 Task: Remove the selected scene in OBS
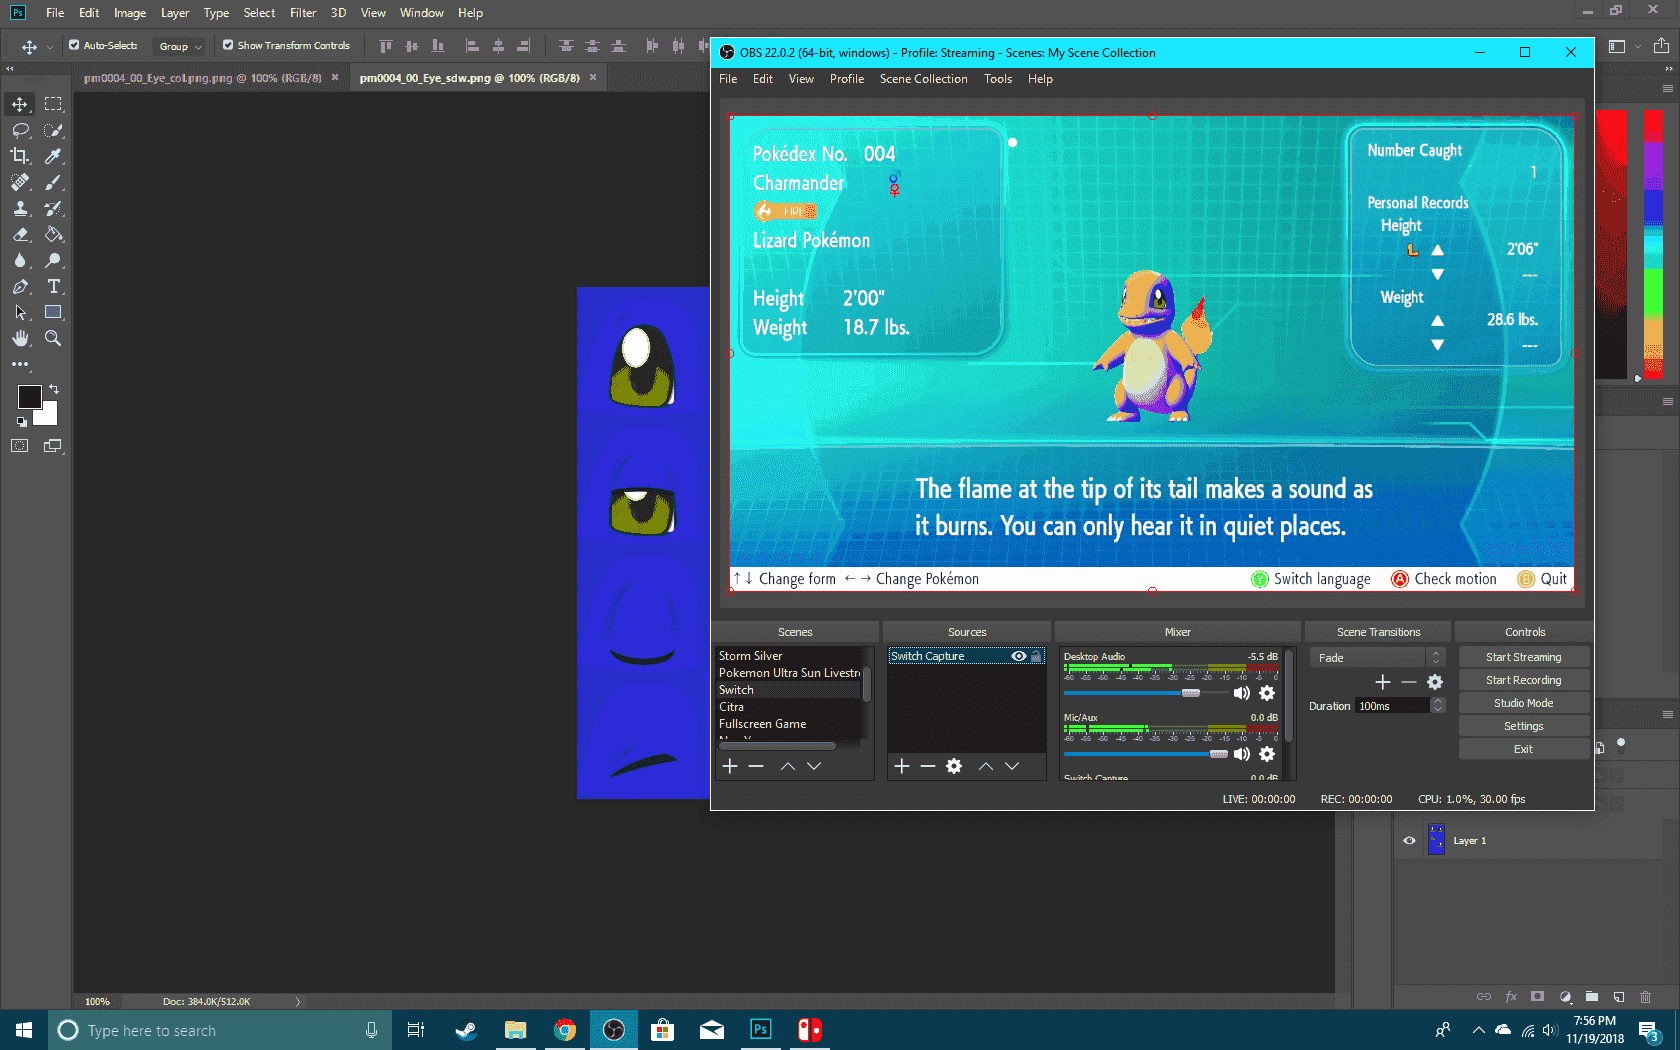tap(756, 766)
